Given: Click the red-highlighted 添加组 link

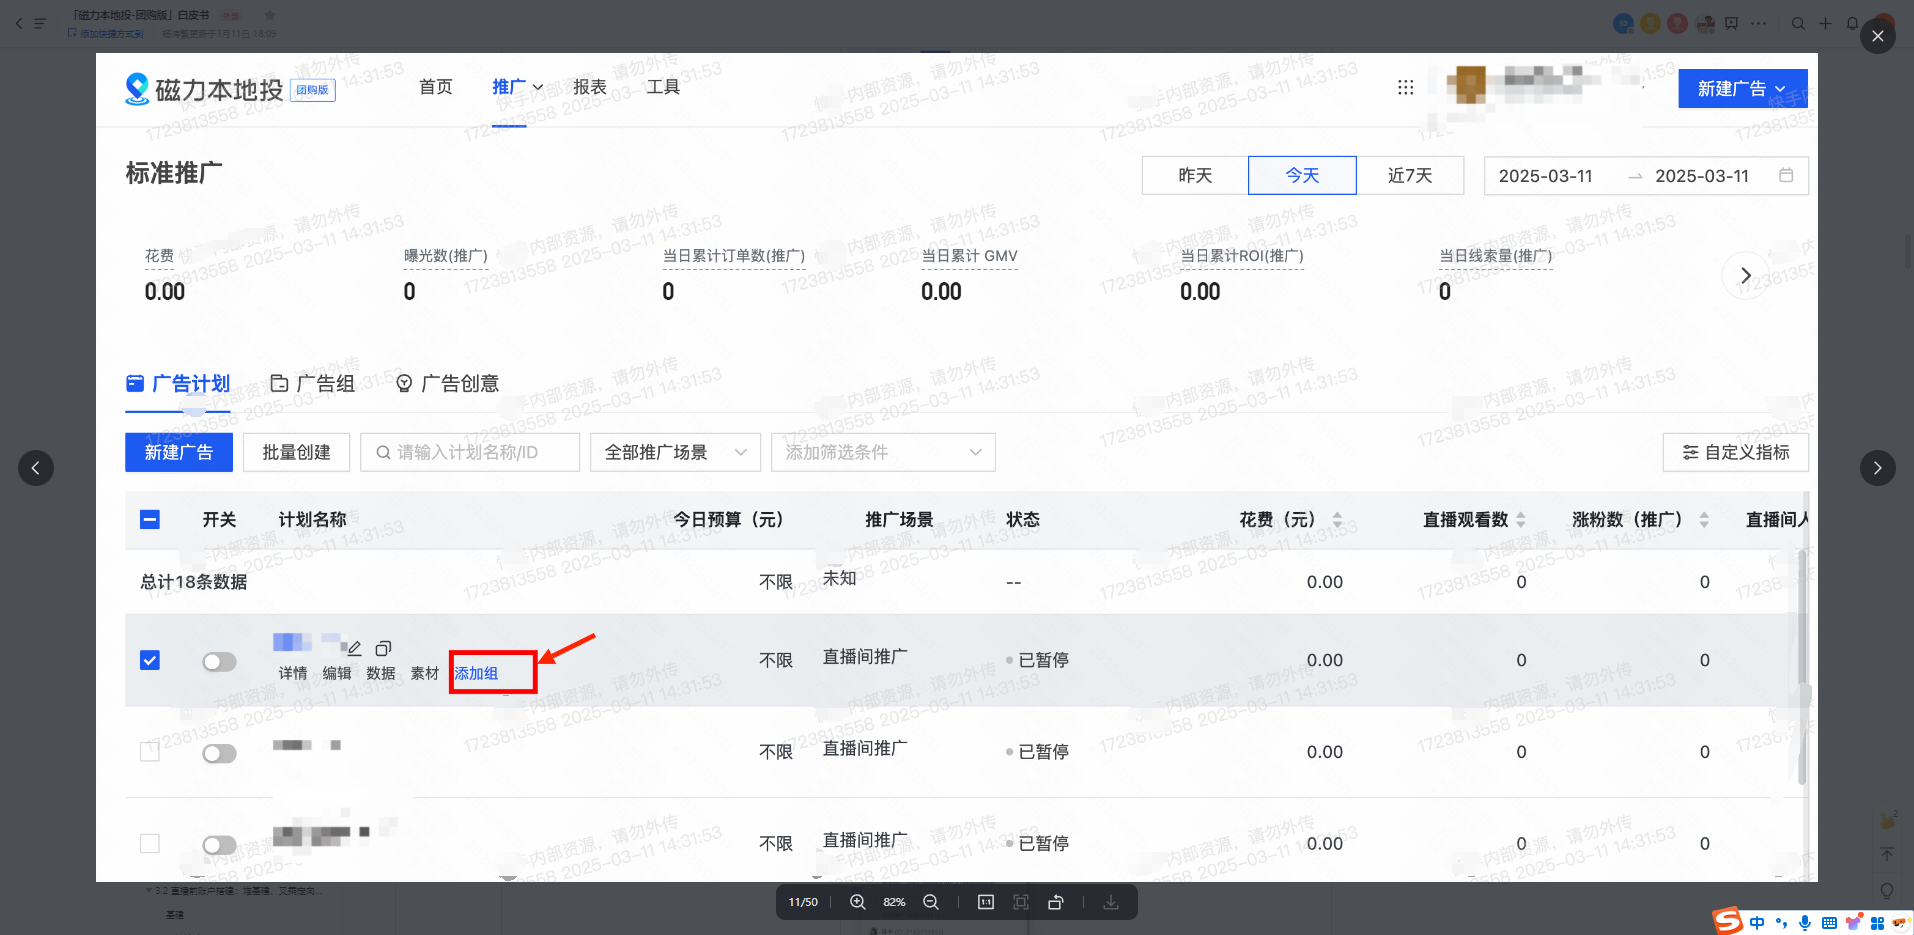Looking at the screenshot, I should (474, 672).
